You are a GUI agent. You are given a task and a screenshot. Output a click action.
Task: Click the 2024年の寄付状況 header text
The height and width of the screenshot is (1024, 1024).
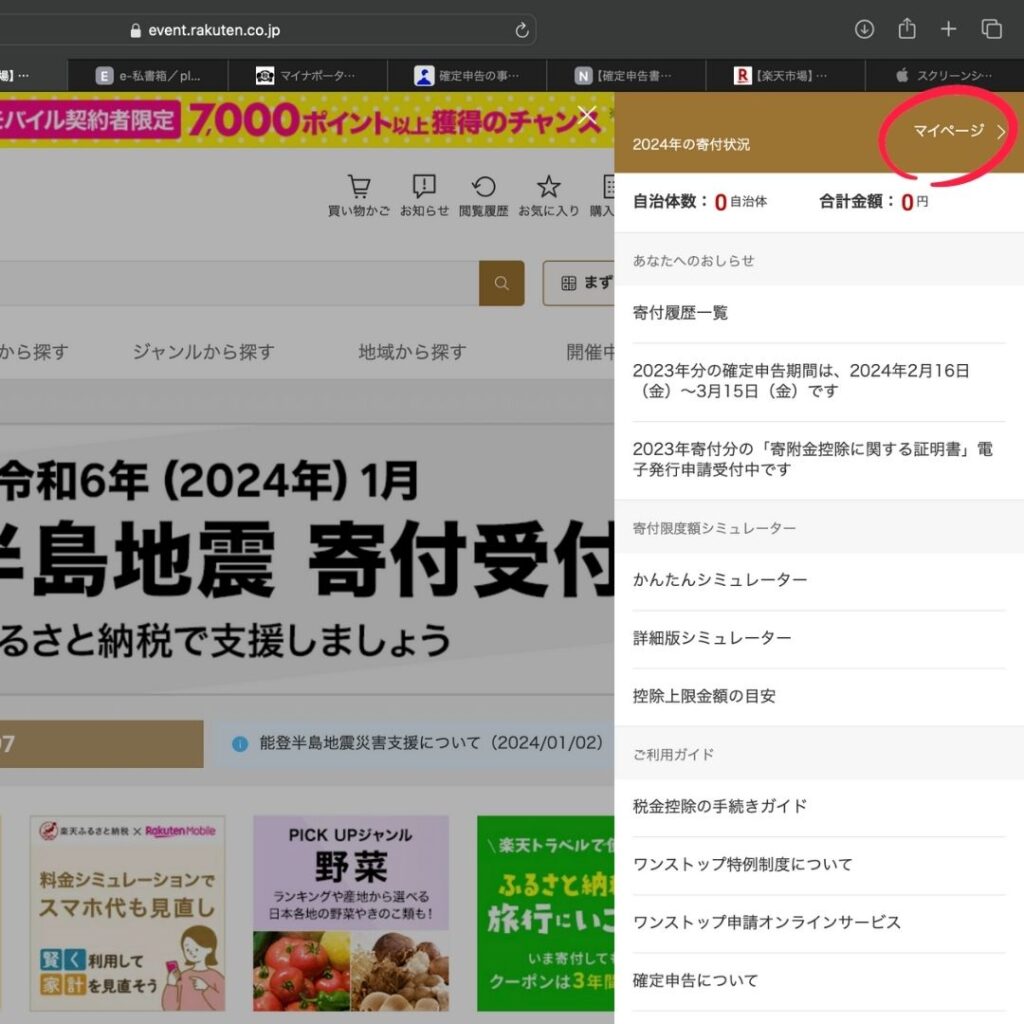(691, 144)
